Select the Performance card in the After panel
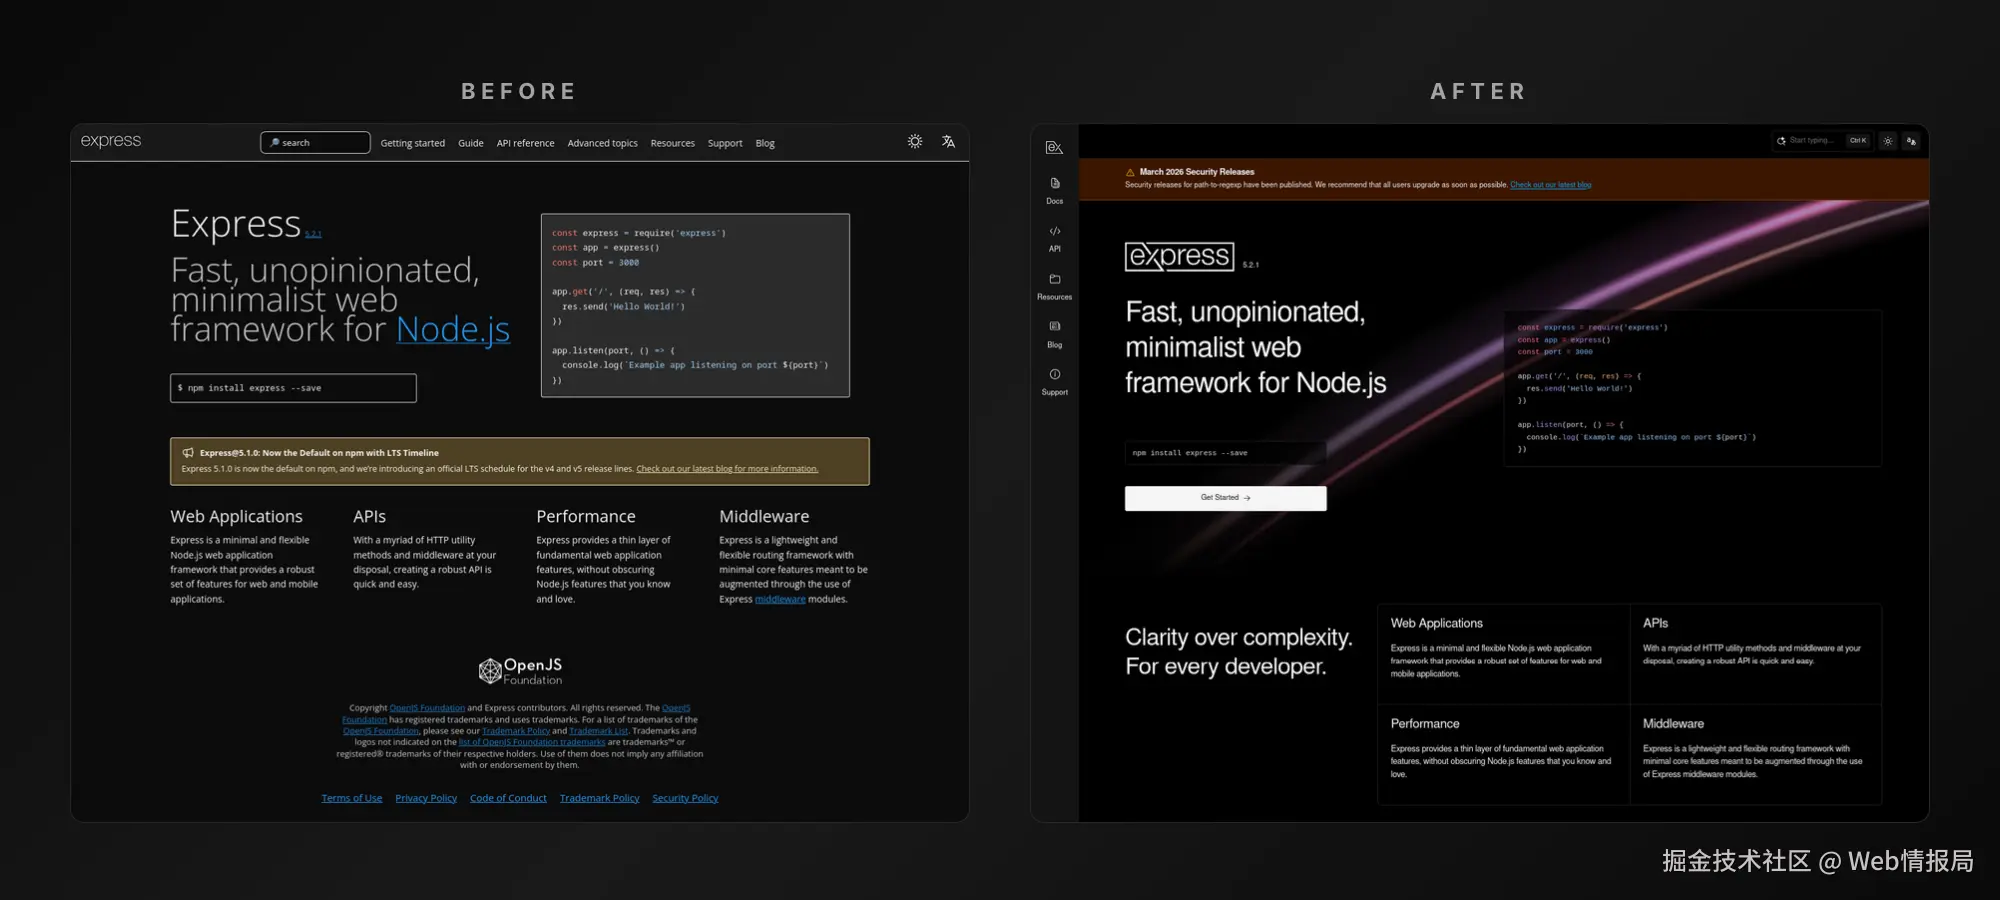 [1503, 755]
